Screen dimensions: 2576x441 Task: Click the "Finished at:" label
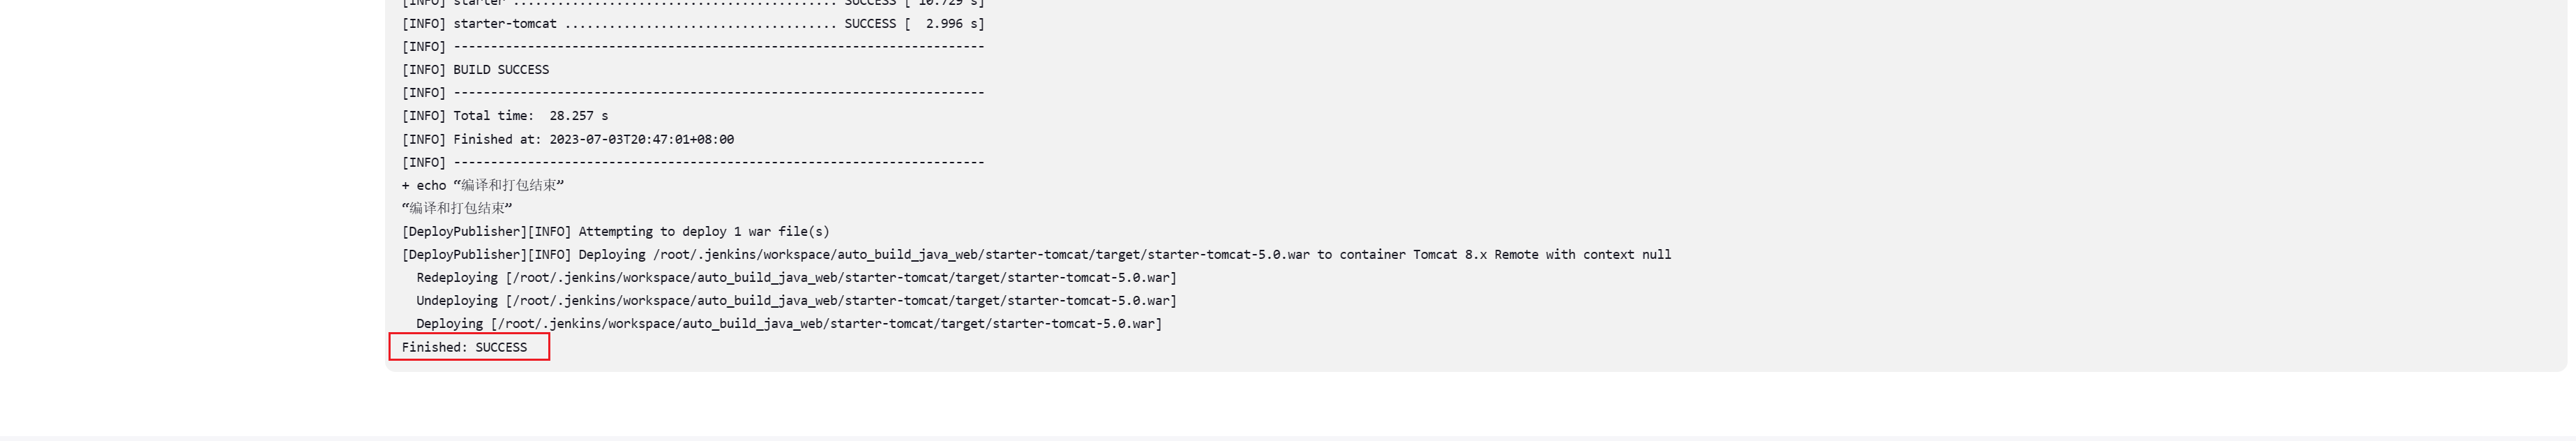(x=497, y=140)
